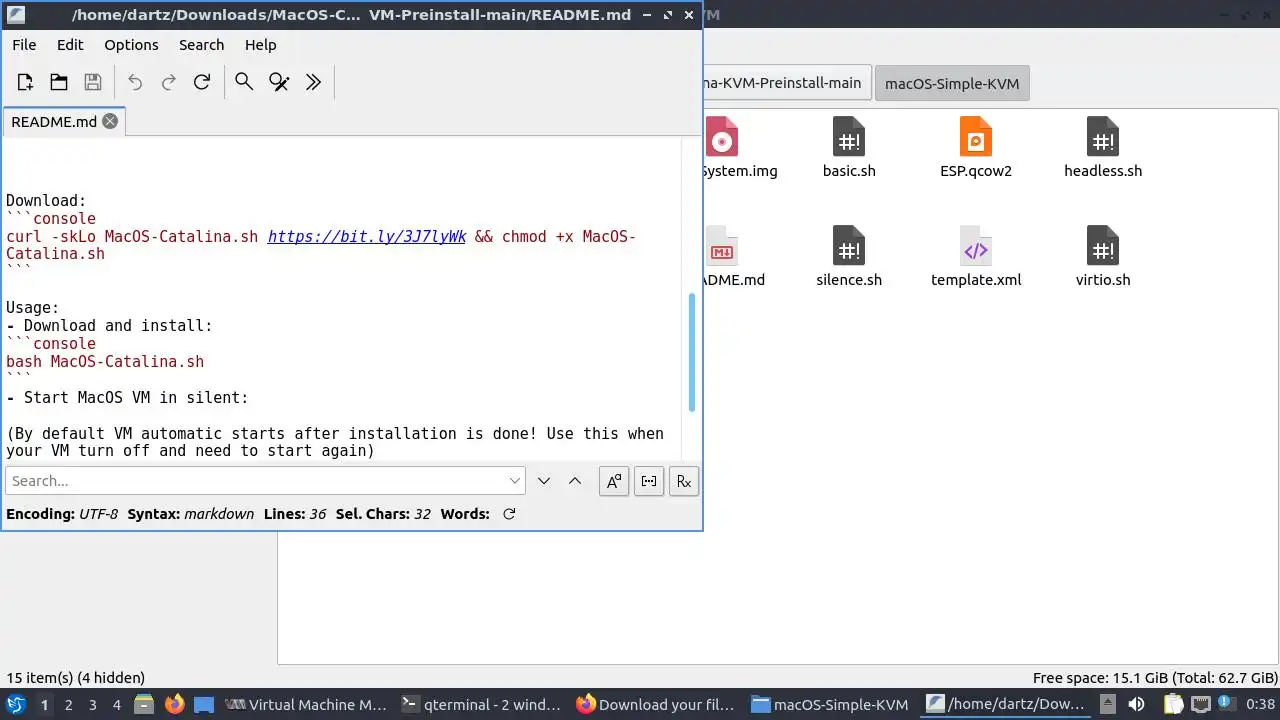Redo the last undone edit

point(168,82)
